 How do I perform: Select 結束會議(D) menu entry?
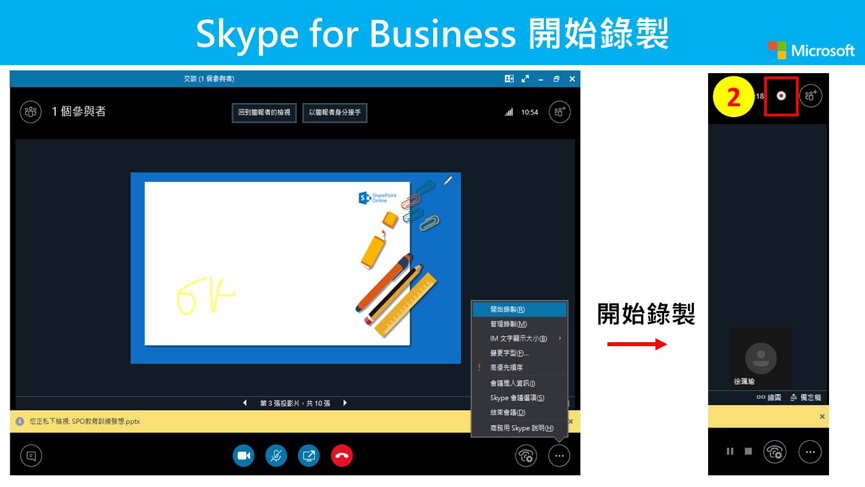519,412
